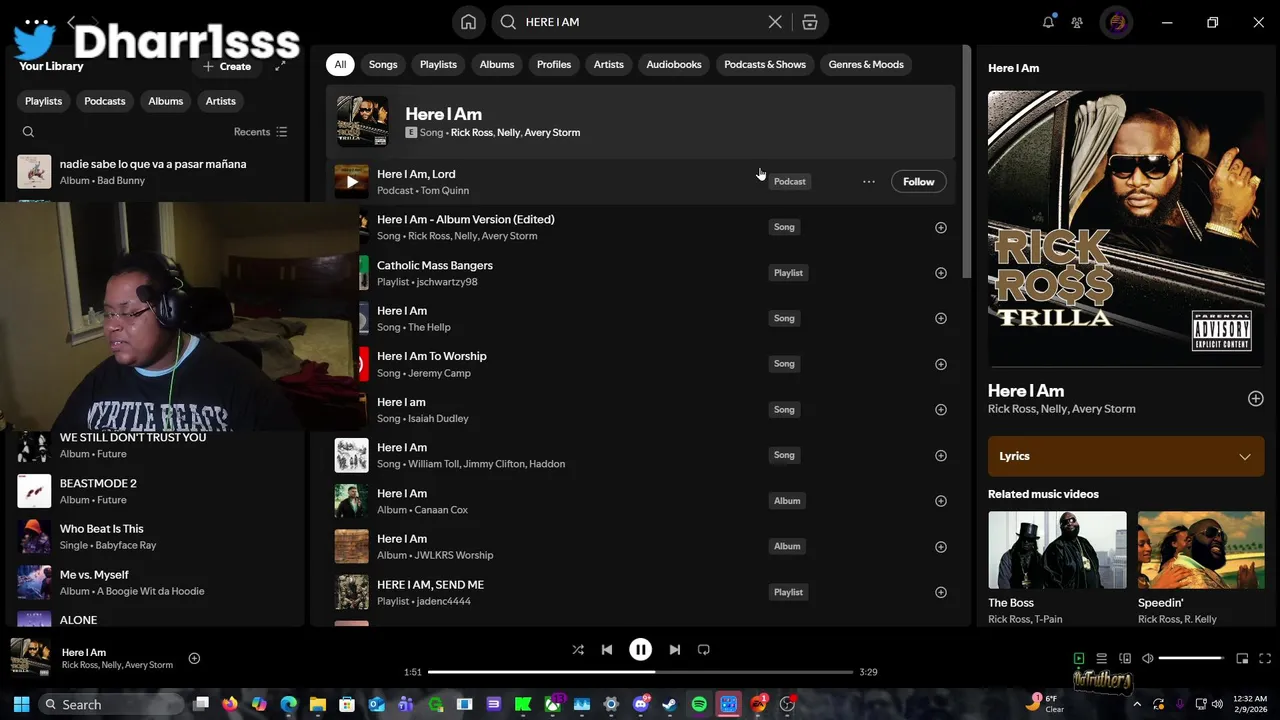
Task: Add Here I Am by The Hellp to library
Action: (940, 319)
